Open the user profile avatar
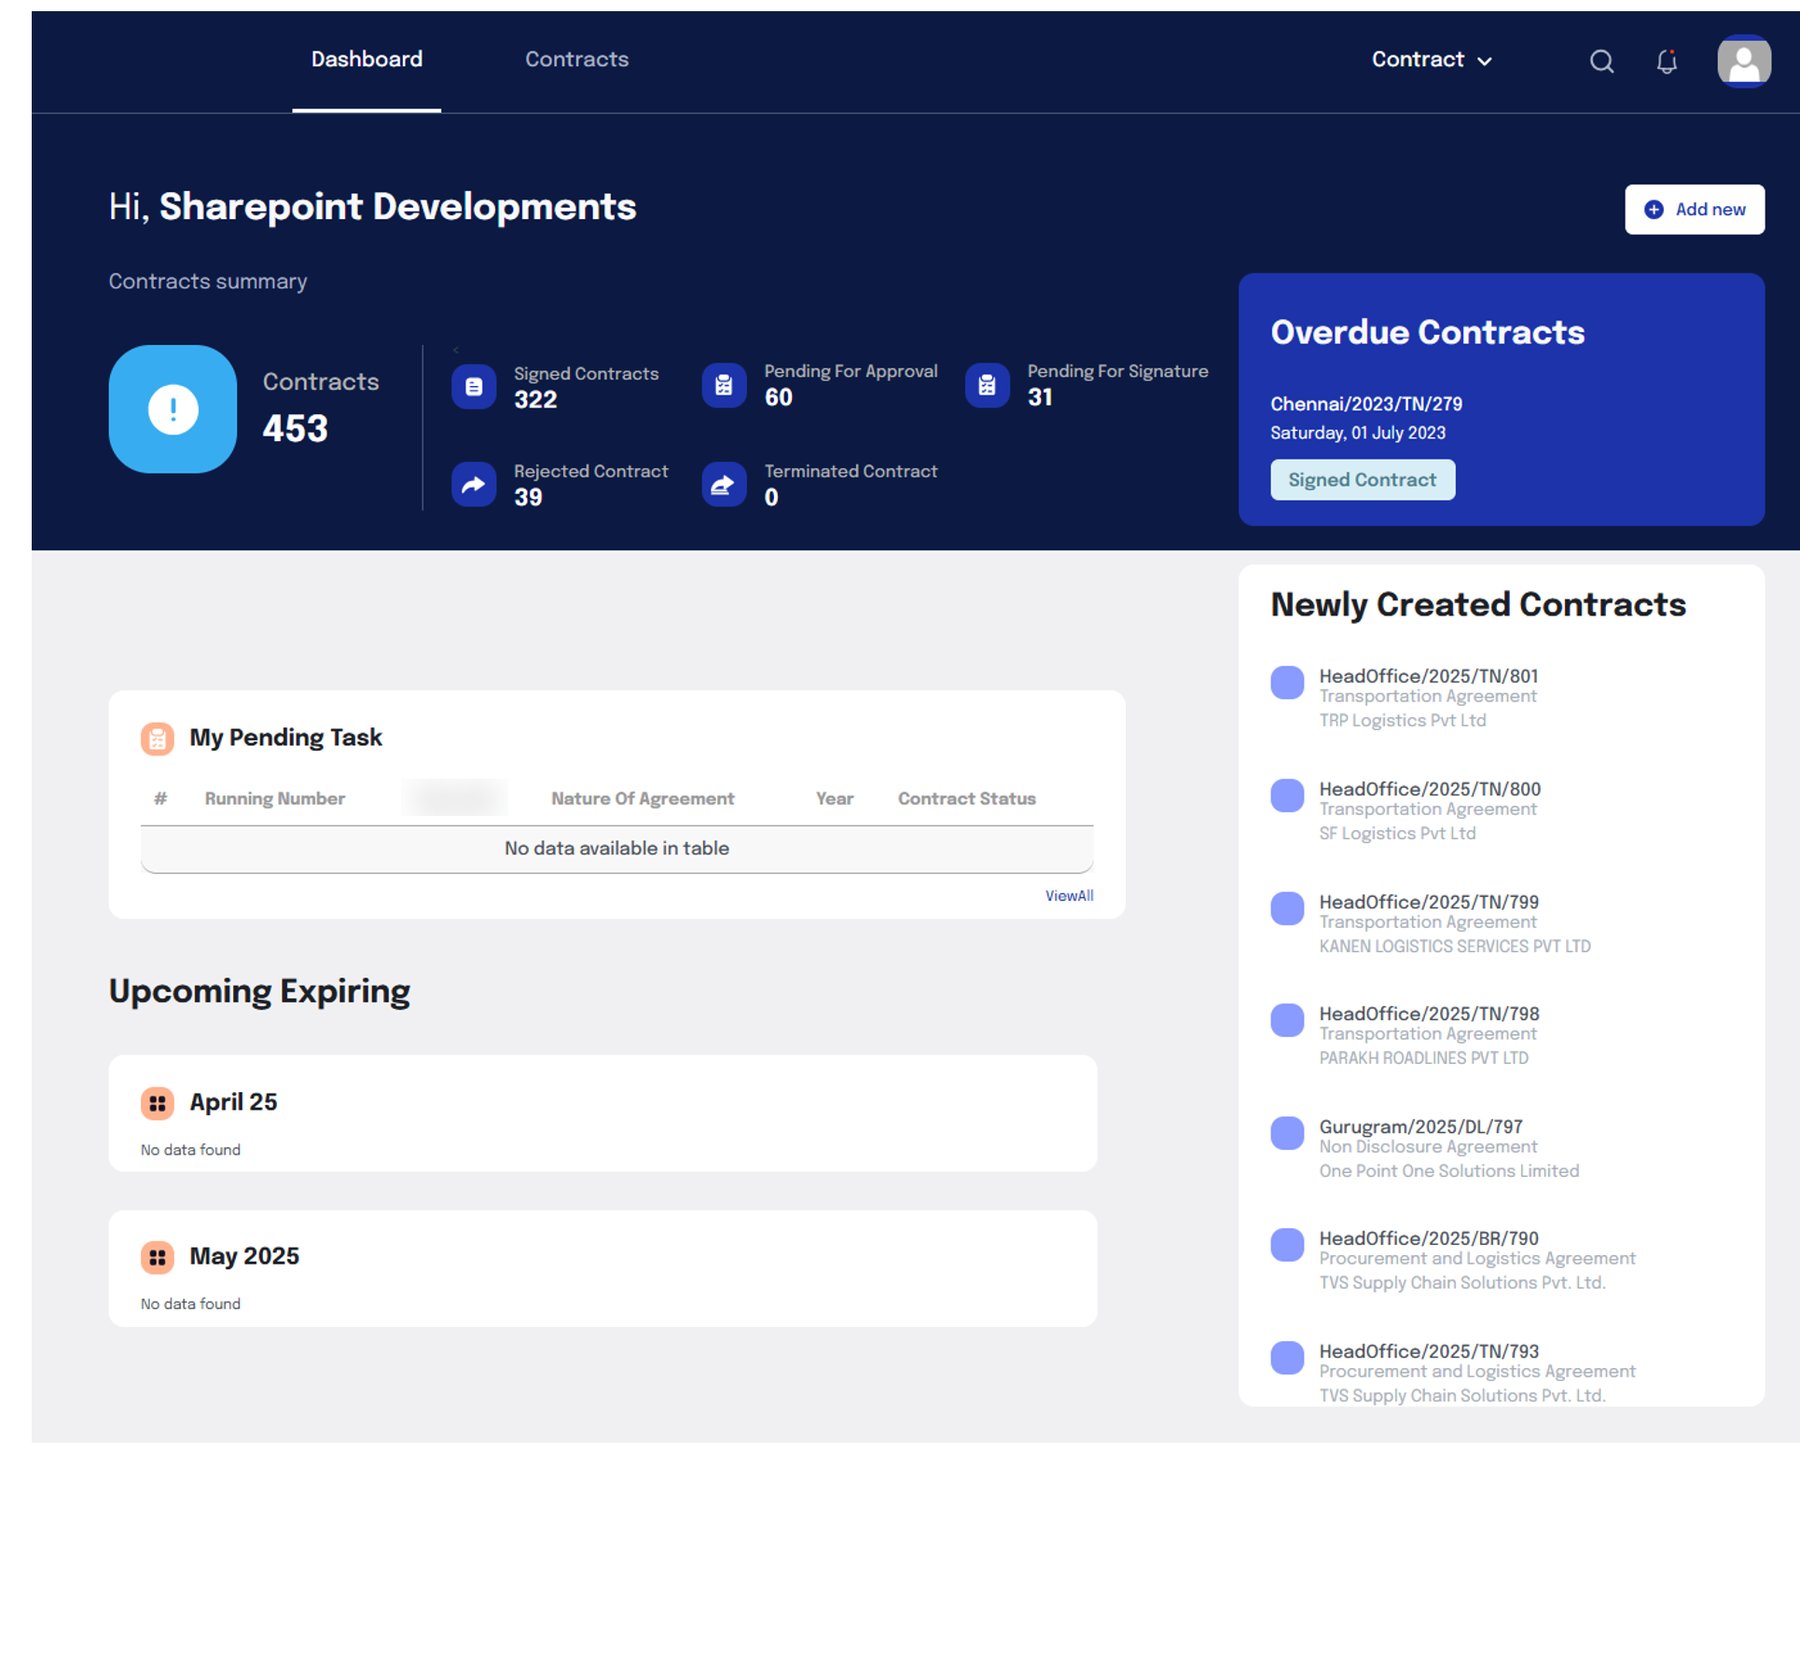This screenshot has width=1800, height=1658. coord(1744,61)
